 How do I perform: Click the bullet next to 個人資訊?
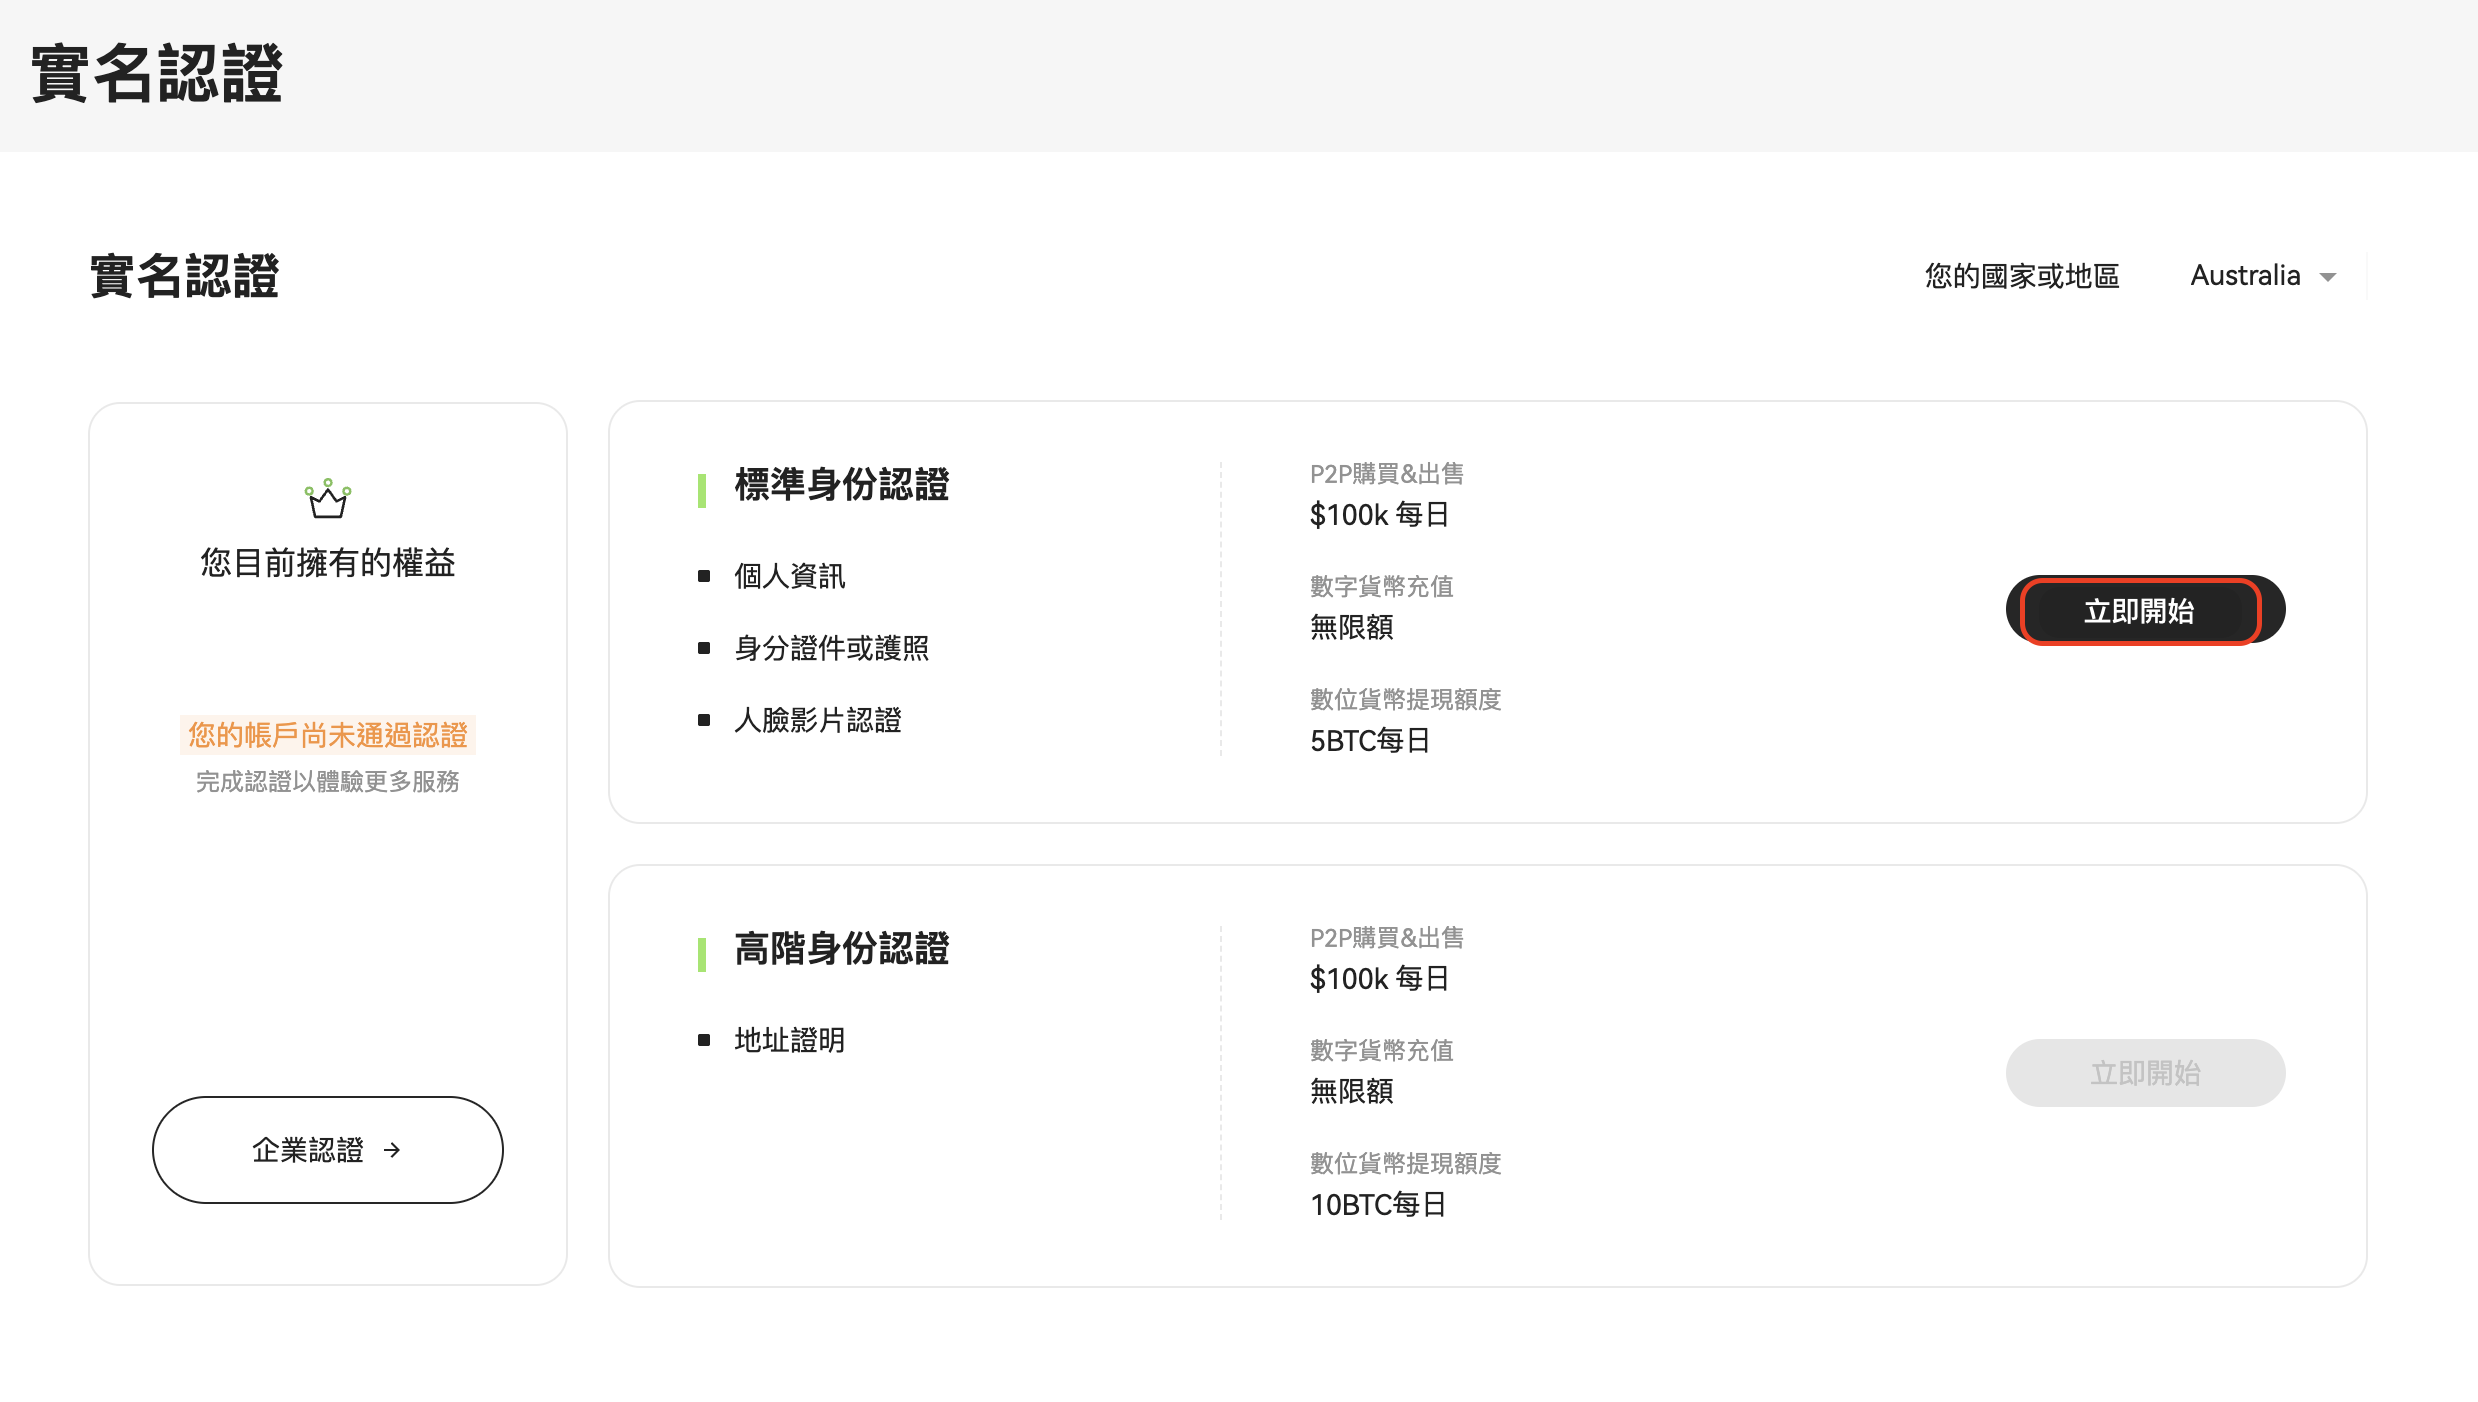tap(704, 576)
